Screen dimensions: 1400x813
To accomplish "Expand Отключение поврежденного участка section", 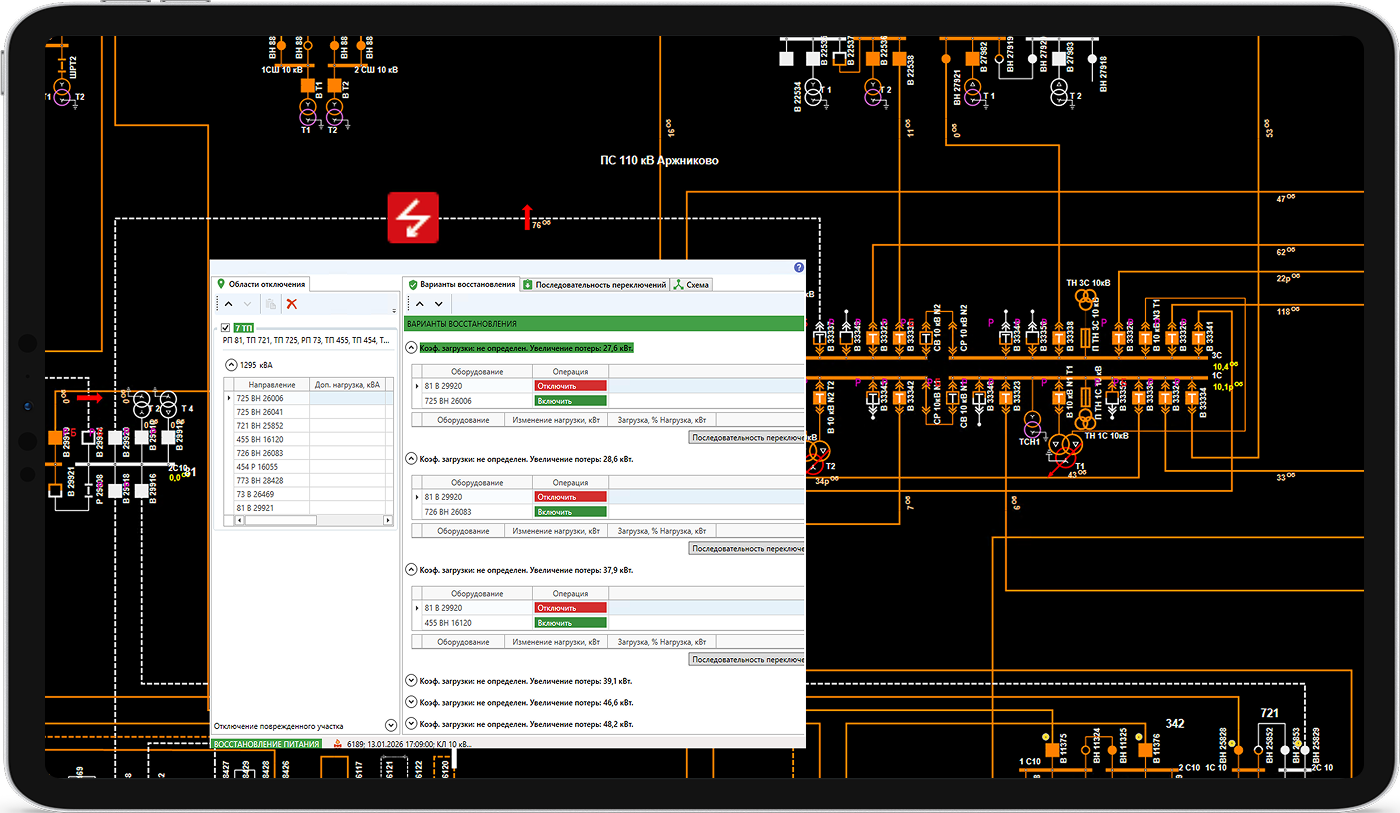I will click(390, 725).
